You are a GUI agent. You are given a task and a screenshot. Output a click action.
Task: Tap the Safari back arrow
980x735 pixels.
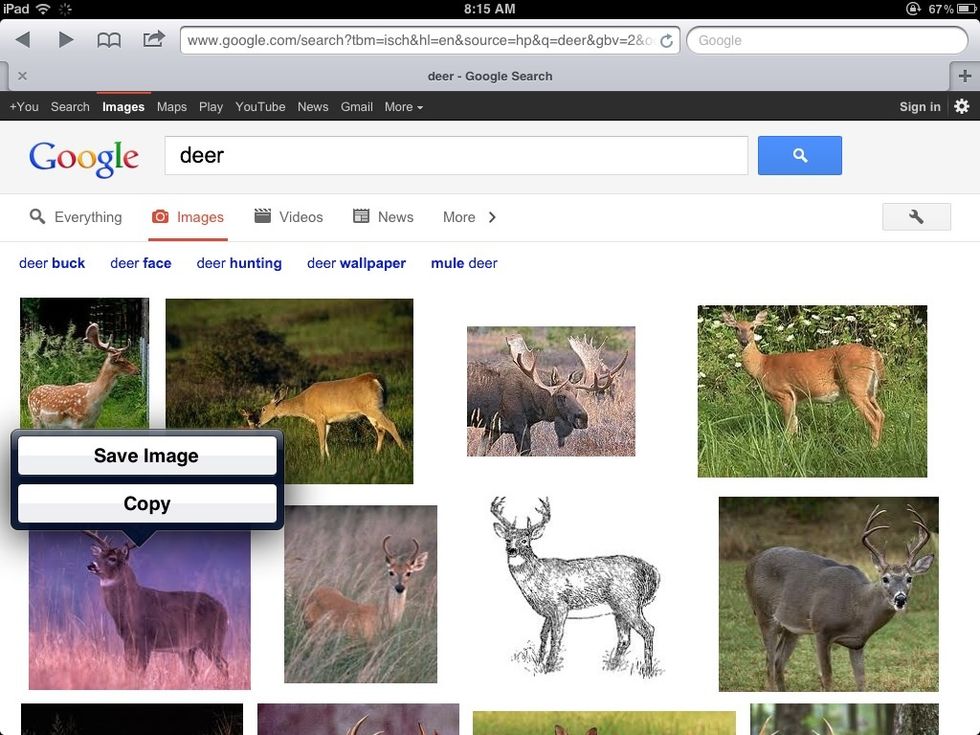click(22, 40)
